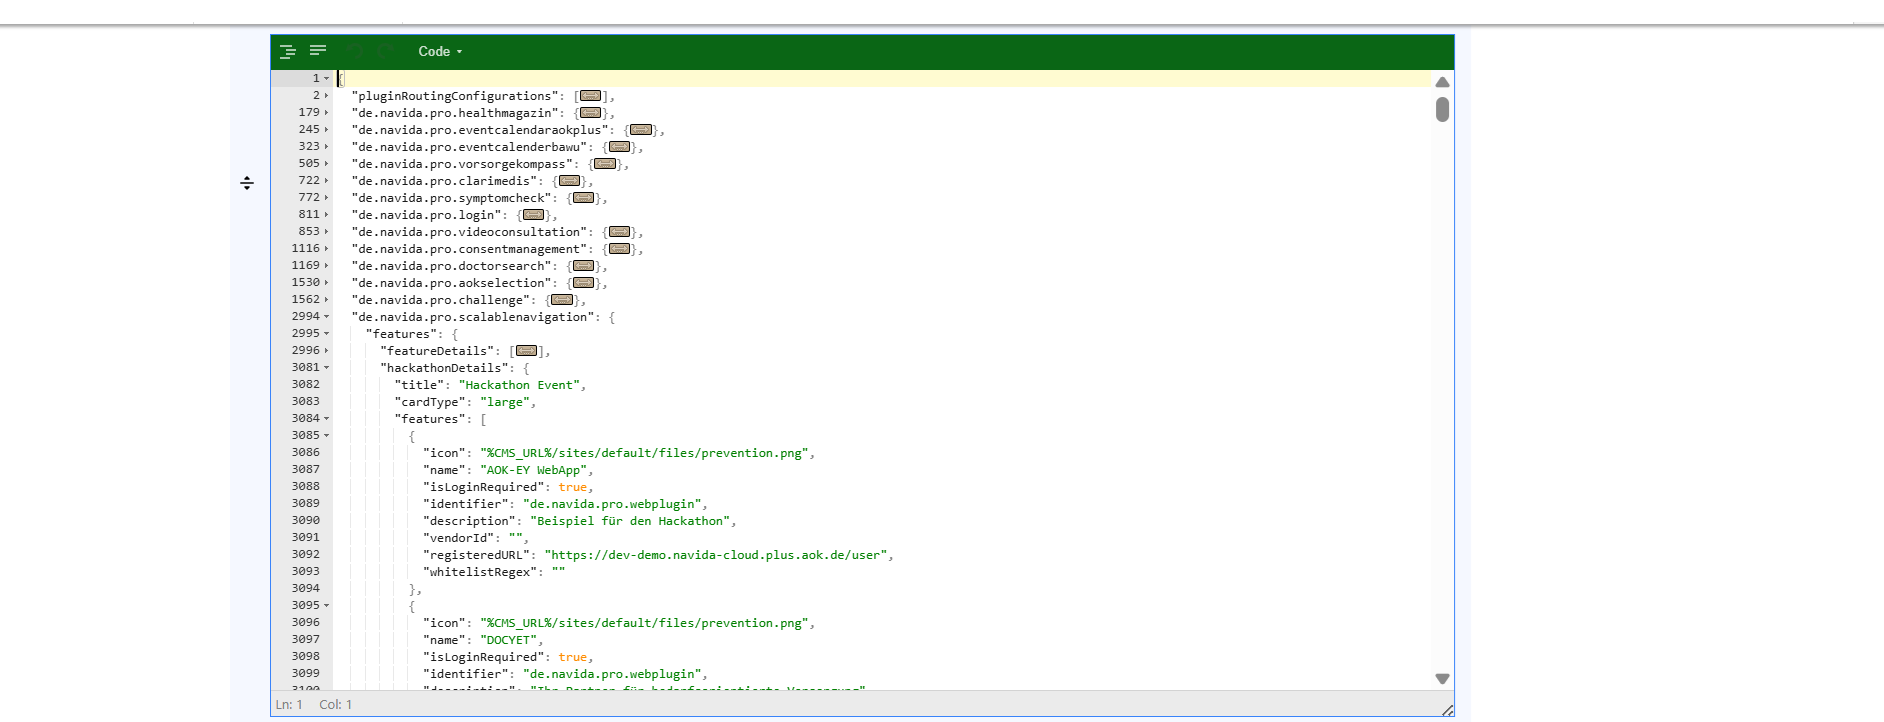The image size is (1884, 722).
Task: Click the collapsed placeholder after pluginRoutingConfigurations
Action: [x=590, y=96]
